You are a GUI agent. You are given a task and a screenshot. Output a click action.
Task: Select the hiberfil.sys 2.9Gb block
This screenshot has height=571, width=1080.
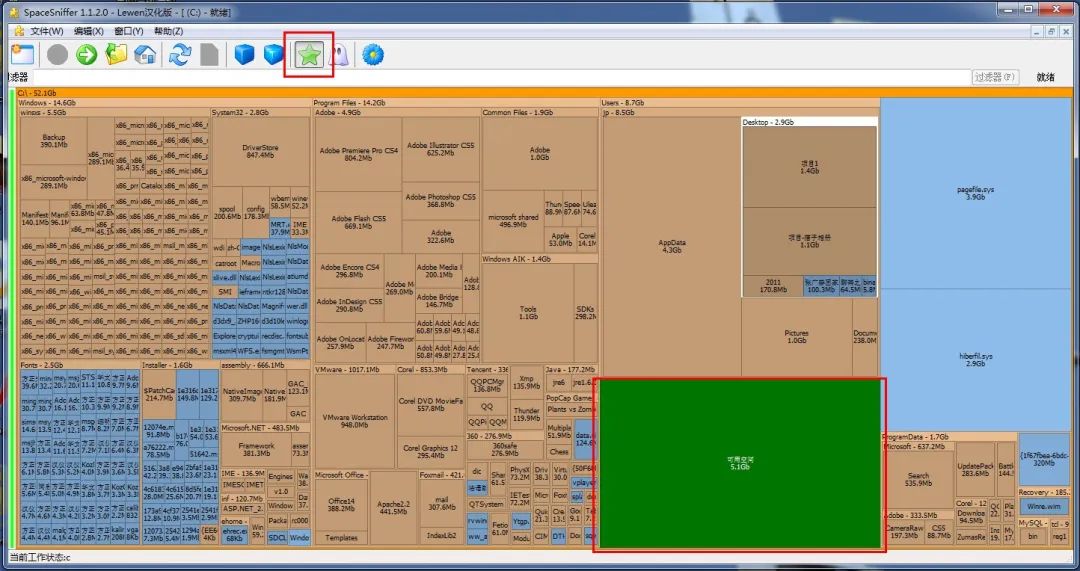[x=976, y=360]
